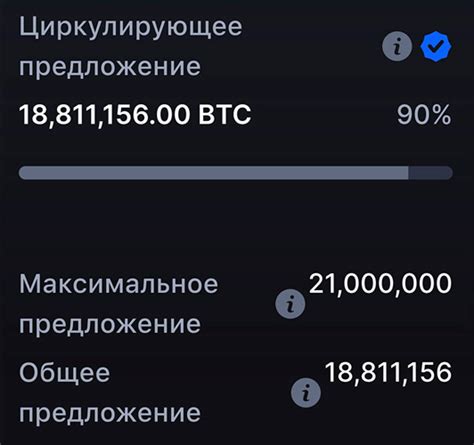Click info icon beside circulating supply heading

397,46
